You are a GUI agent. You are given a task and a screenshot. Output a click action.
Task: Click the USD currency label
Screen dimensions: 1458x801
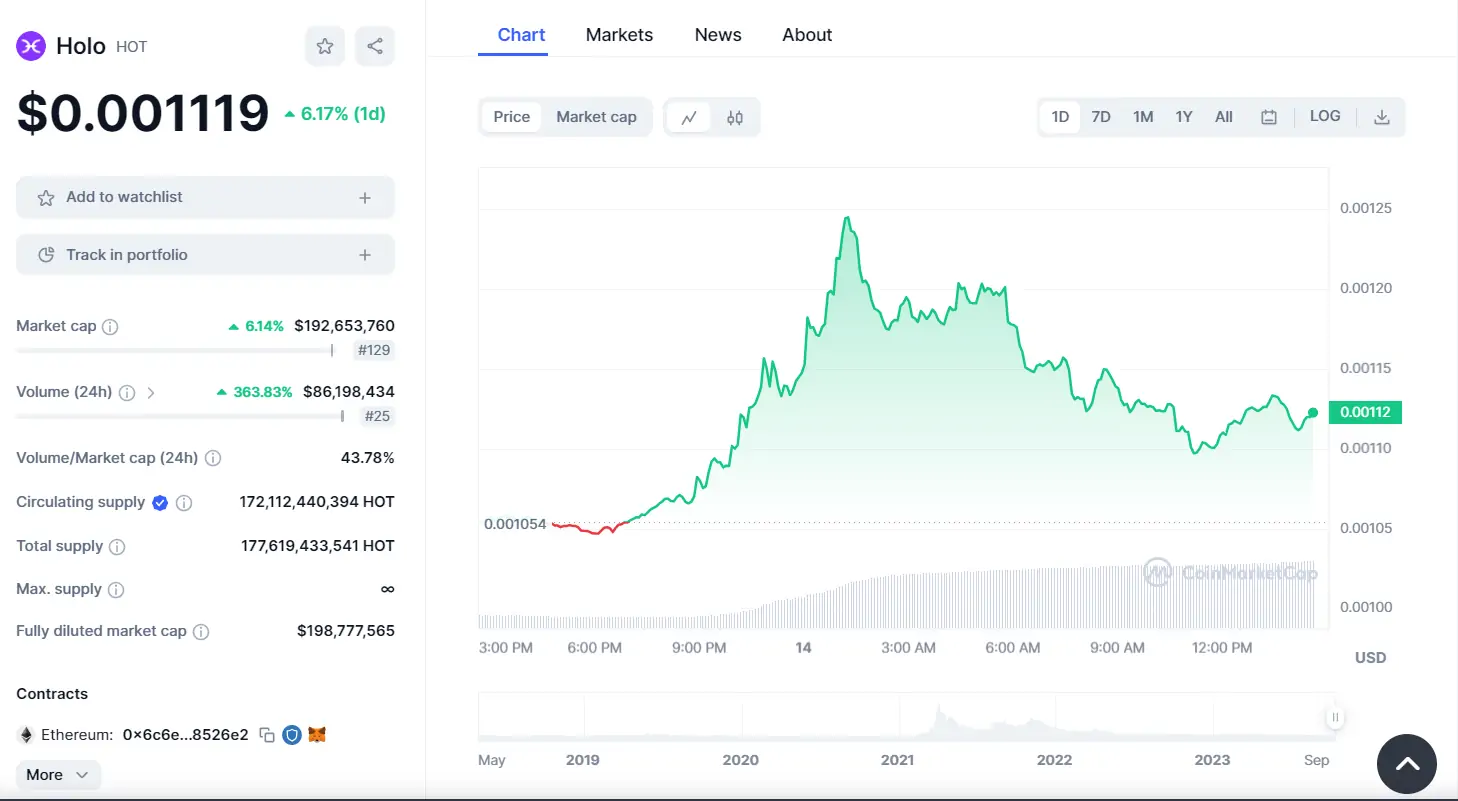(x=1370, y=658)
